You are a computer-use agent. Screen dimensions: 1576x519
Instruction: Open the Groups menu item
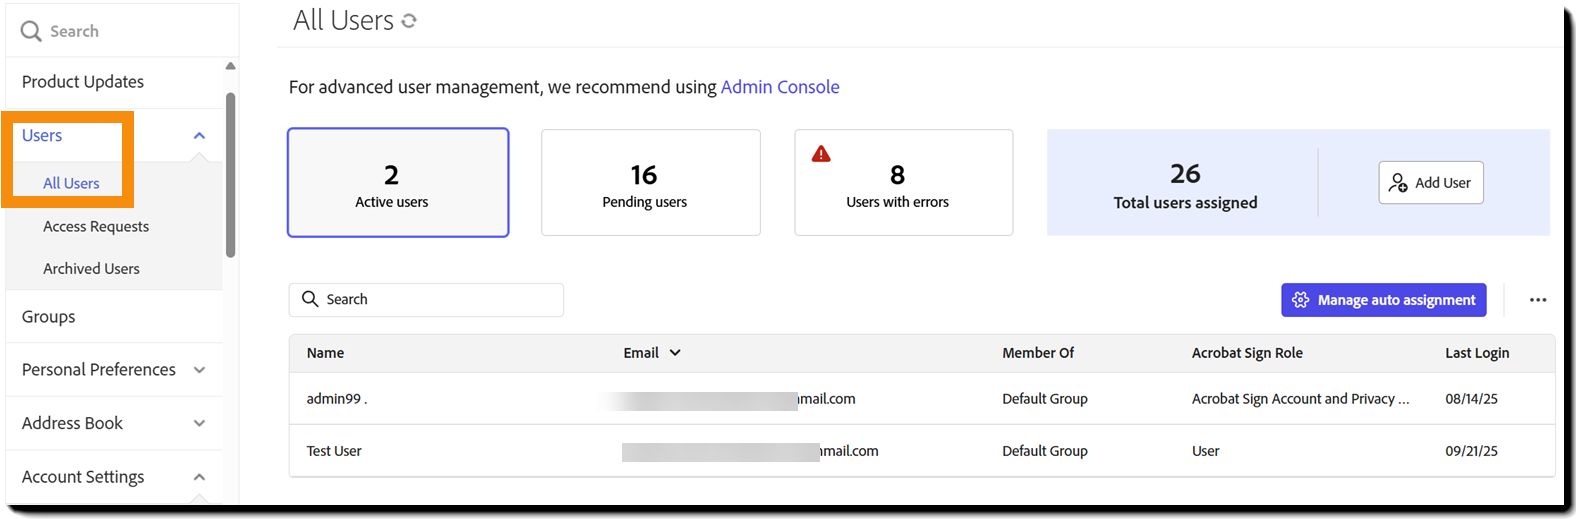click(49, 317)
